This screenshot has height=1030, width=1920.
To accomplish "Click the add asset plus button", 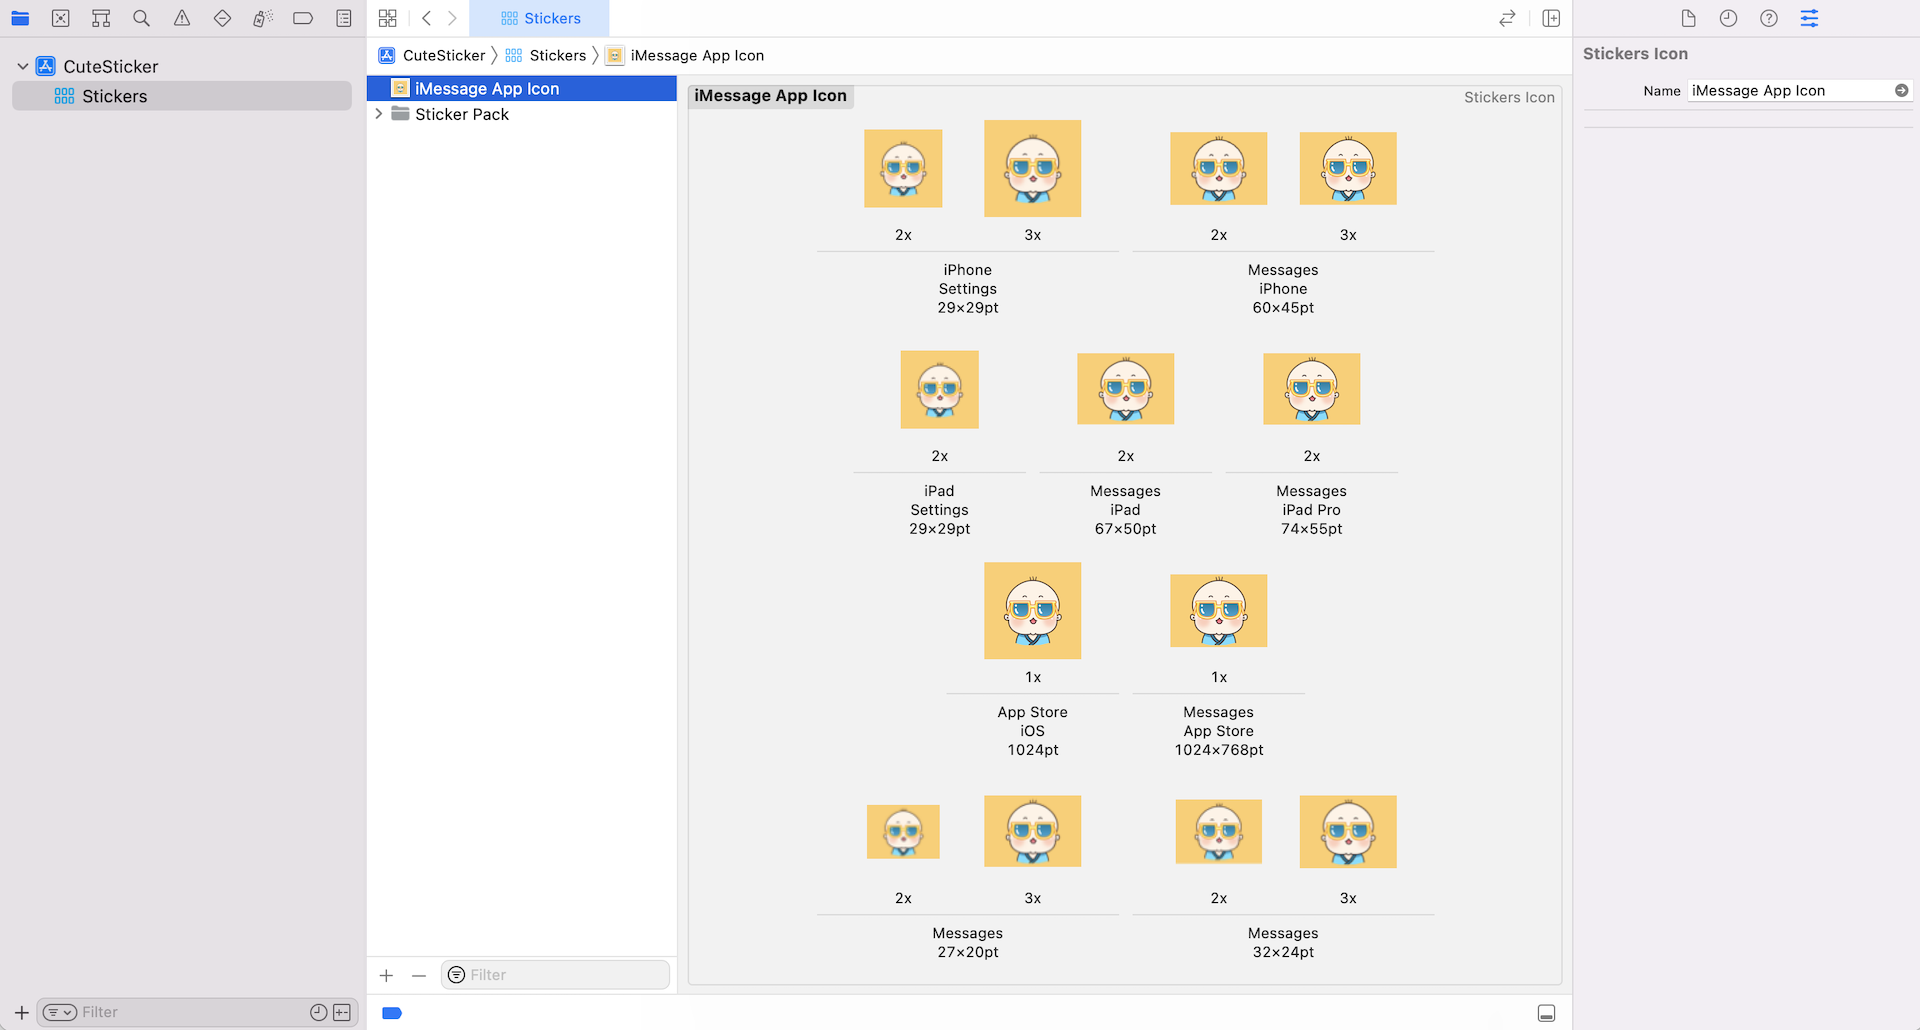I will tap(386, 975).
